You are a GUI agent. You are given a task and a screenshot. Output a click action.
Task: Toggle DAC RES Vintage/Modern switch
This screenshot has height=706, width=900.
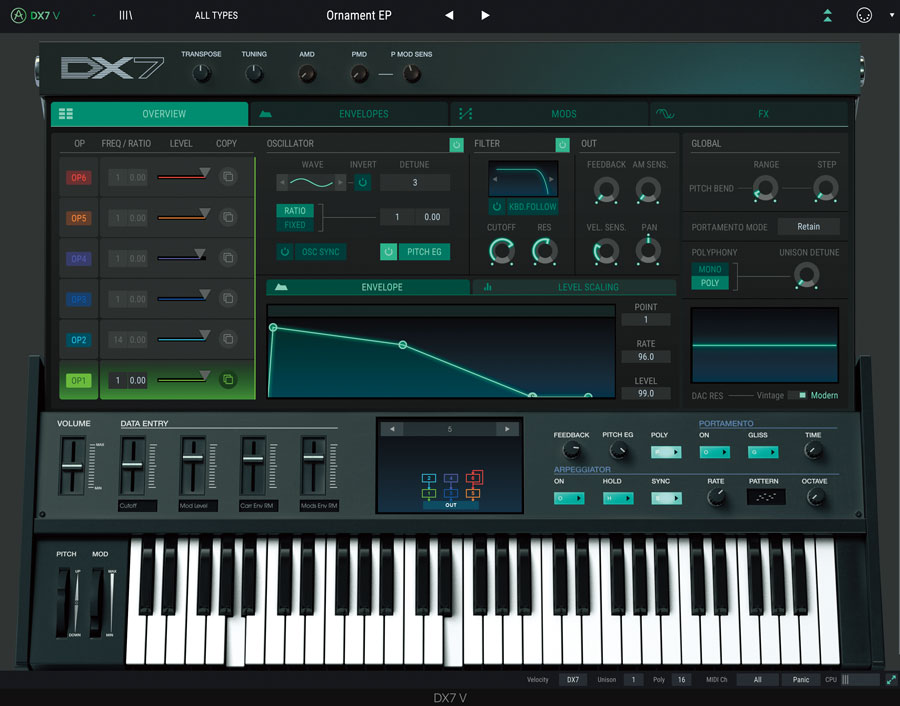tap(798, 395)
